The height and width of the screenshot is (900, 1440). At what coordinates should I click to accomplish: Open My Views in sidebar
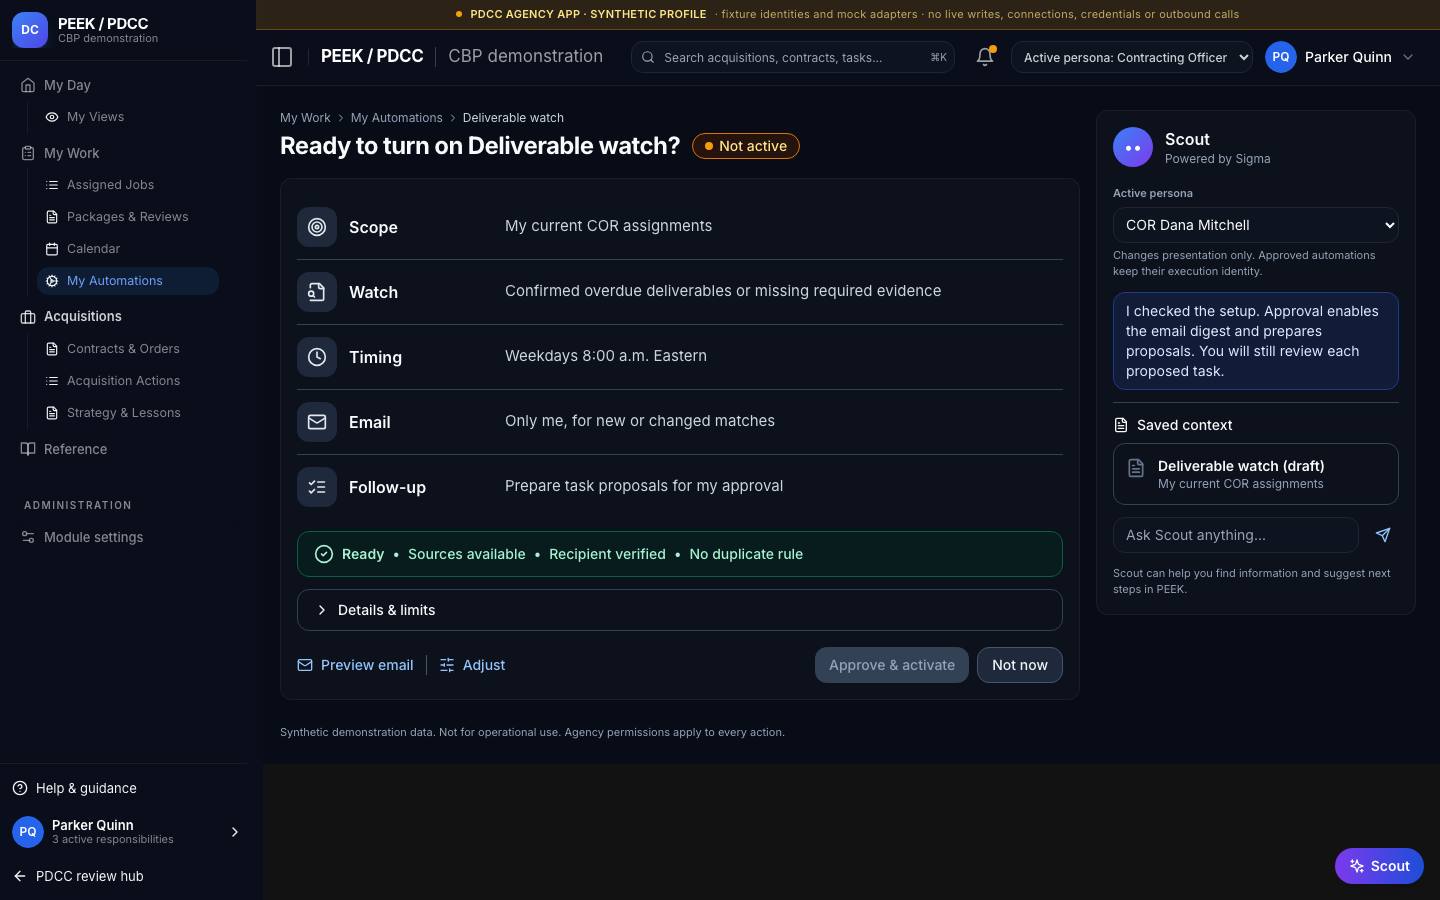point(95,117)
